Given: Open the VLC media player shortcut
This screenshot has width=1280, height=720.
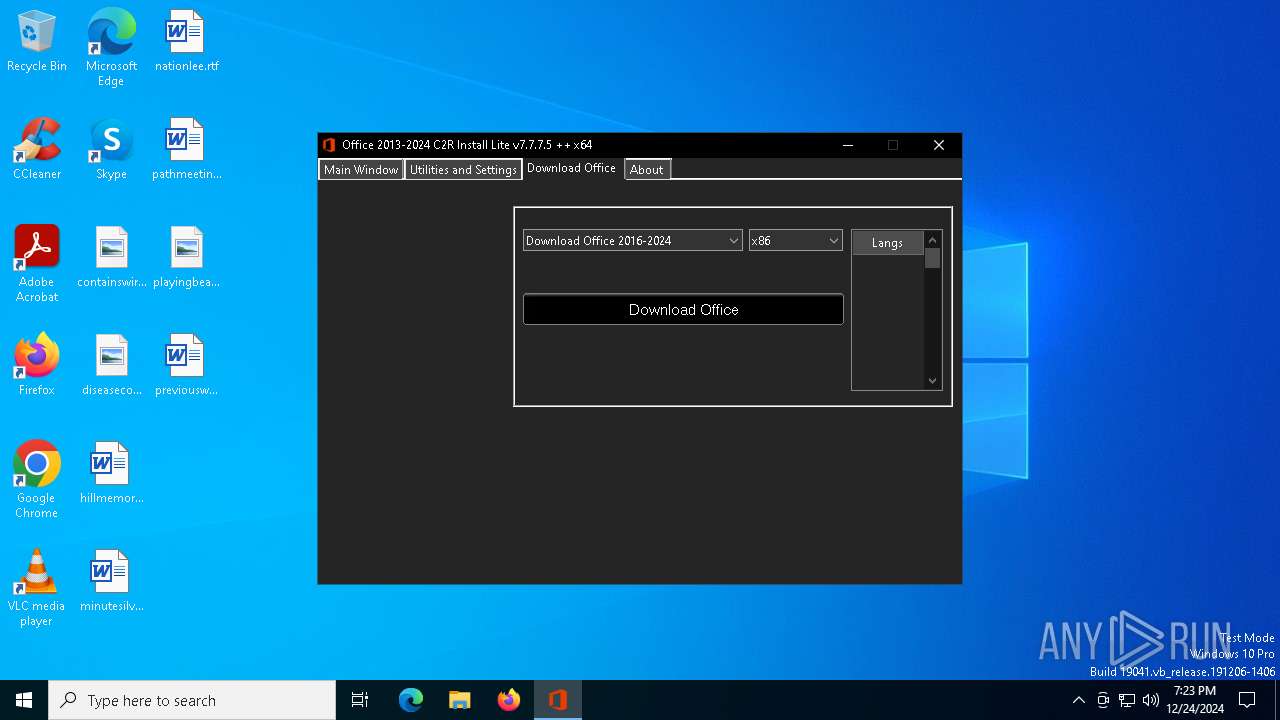Looking at the screenshot, I should point(37,588).
